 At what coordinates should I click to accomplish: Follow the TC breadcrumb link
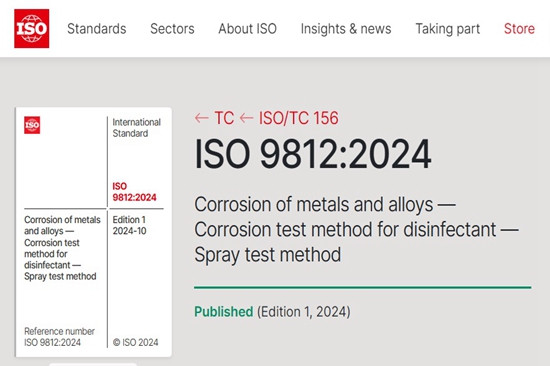pos(224,118)
